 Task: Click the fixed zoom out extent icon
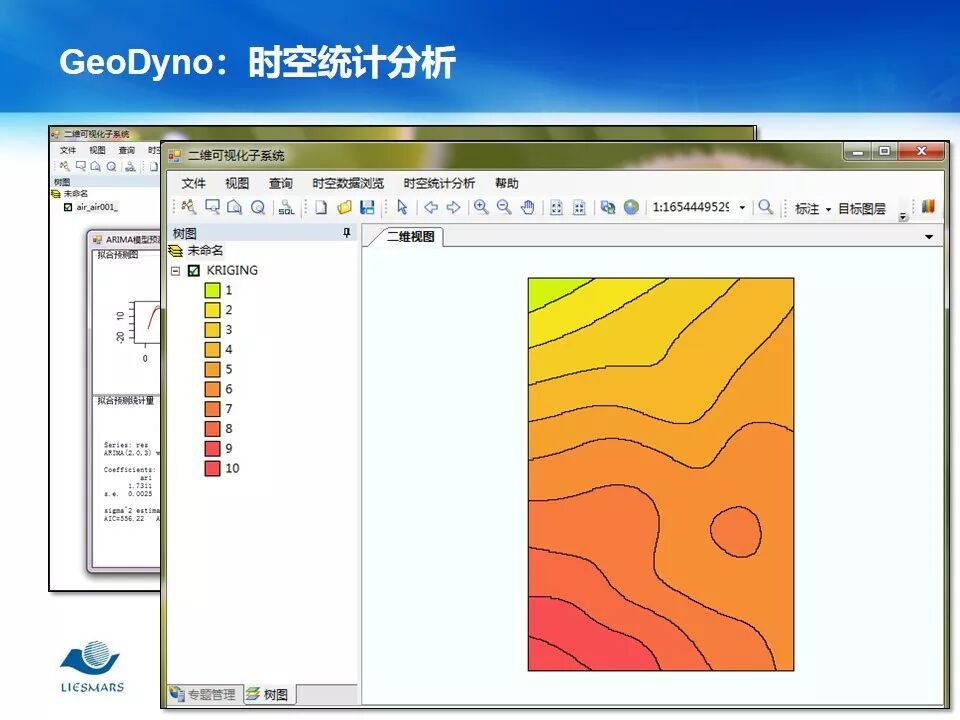coord(579,208)
